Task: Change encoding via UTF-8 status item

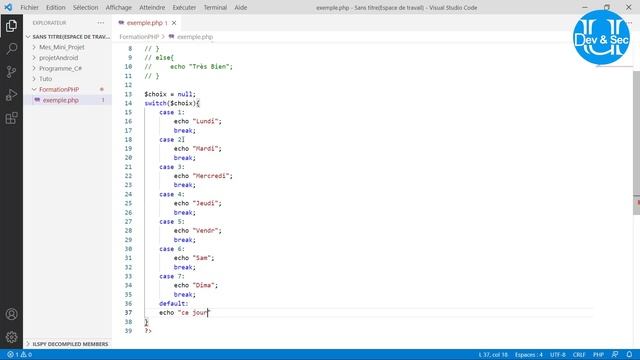Action: point(558,355)
